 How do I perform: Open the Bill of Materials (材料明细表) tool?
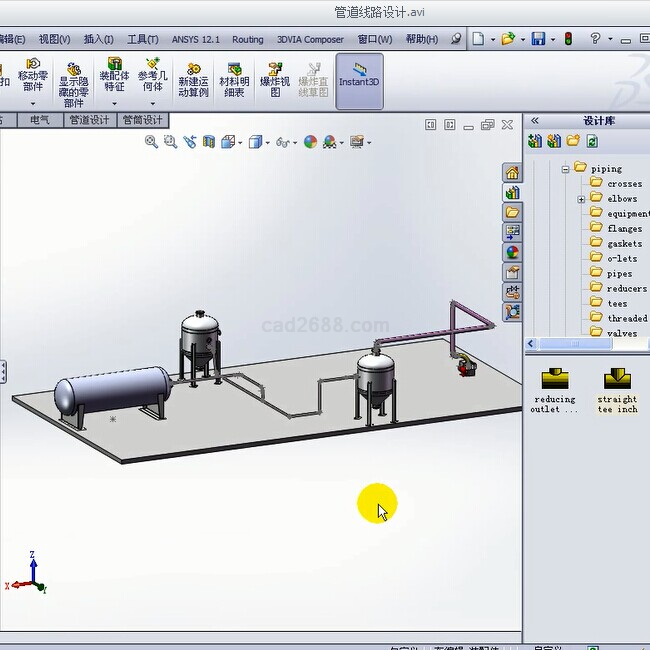[x=234, y=80]
